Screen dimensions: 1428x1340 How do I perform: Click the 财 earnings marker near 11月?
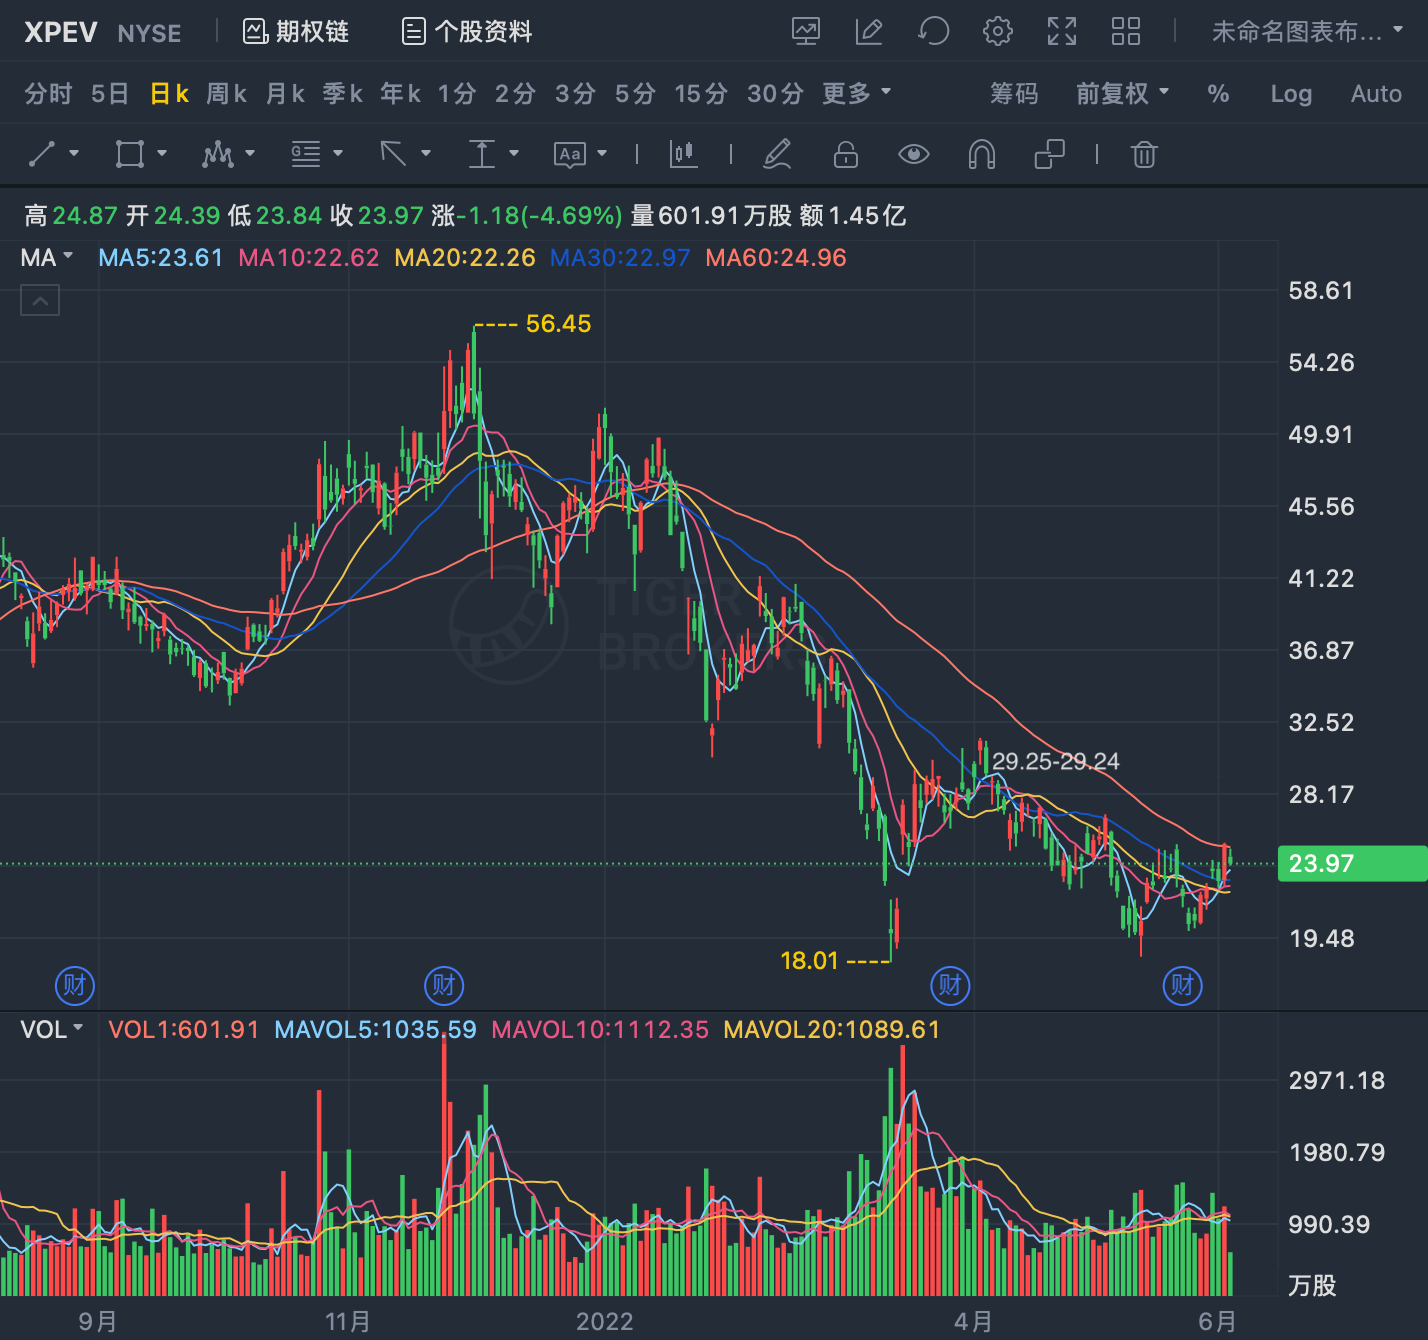point(444,986)
